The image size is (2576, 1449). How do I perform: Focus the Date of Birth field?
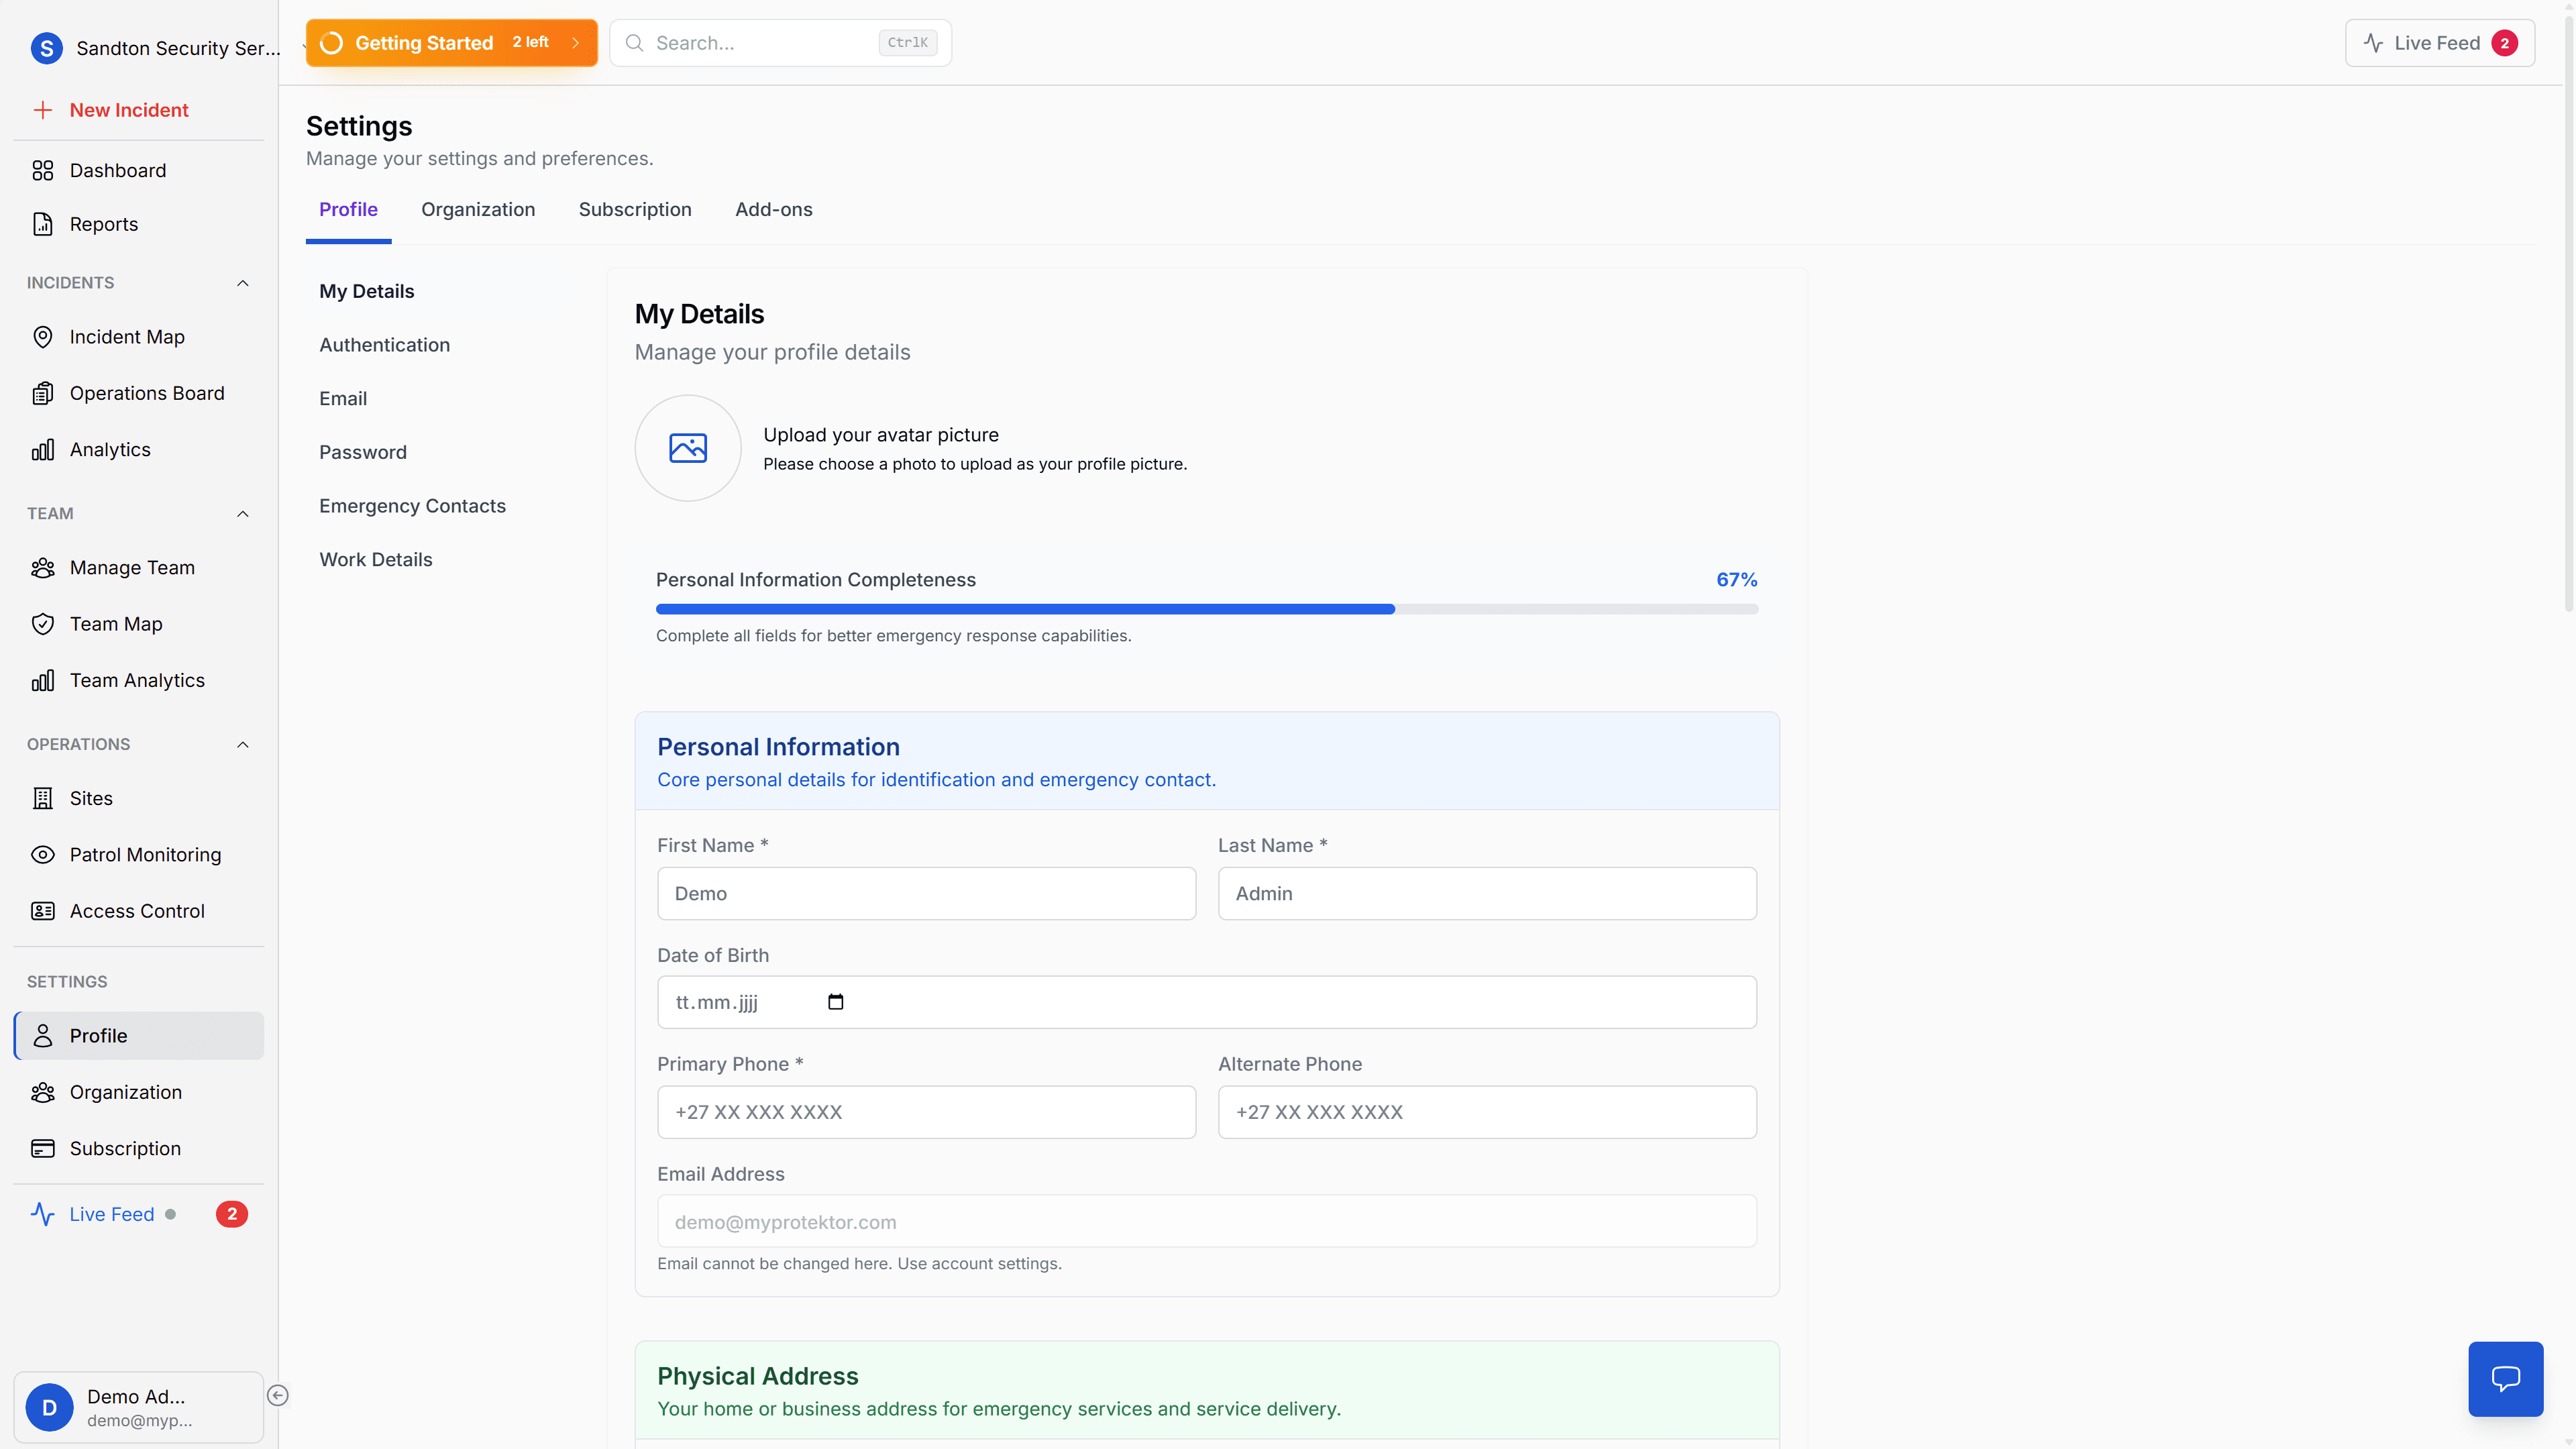click(1207, 1002)
